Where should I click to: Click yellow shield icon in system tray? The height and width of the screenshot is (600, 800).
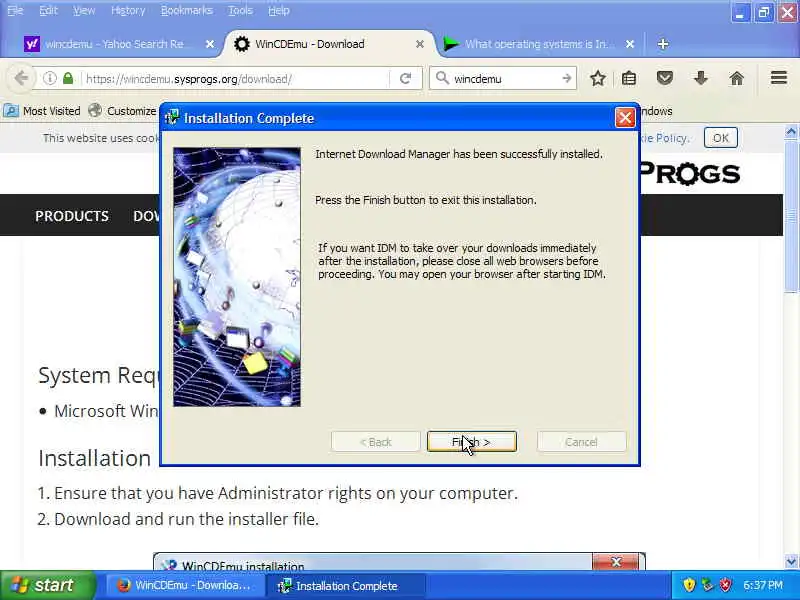click(689, 585)
